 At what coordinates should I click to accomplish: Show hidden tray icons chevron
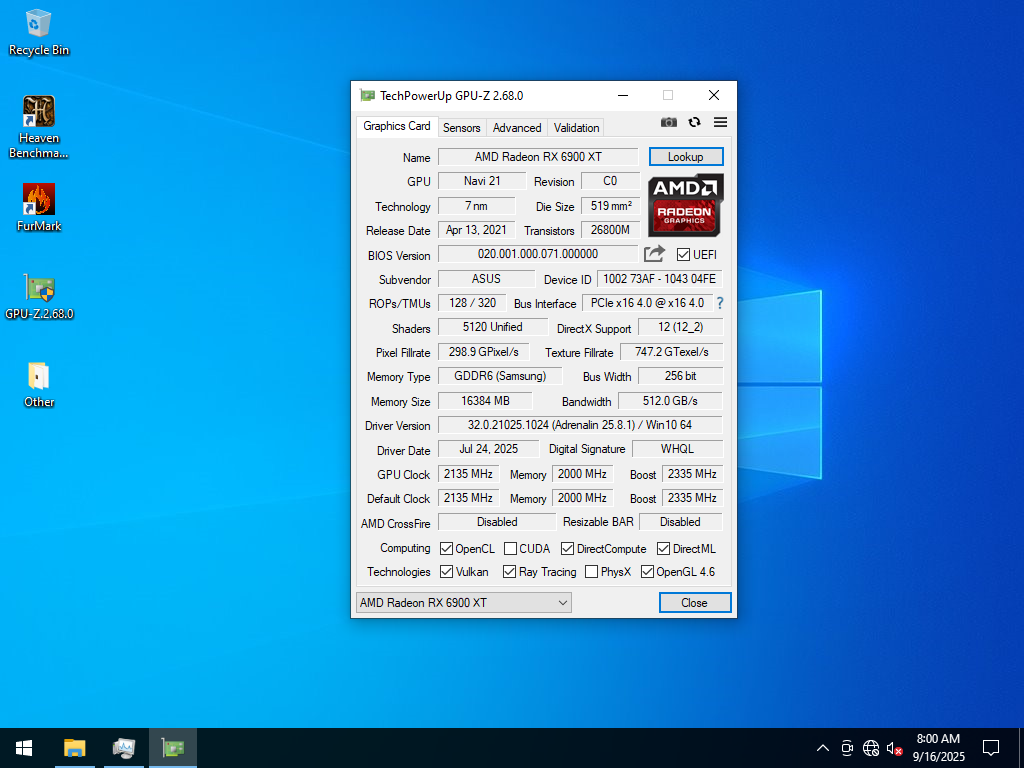click(x=823, y=748)
